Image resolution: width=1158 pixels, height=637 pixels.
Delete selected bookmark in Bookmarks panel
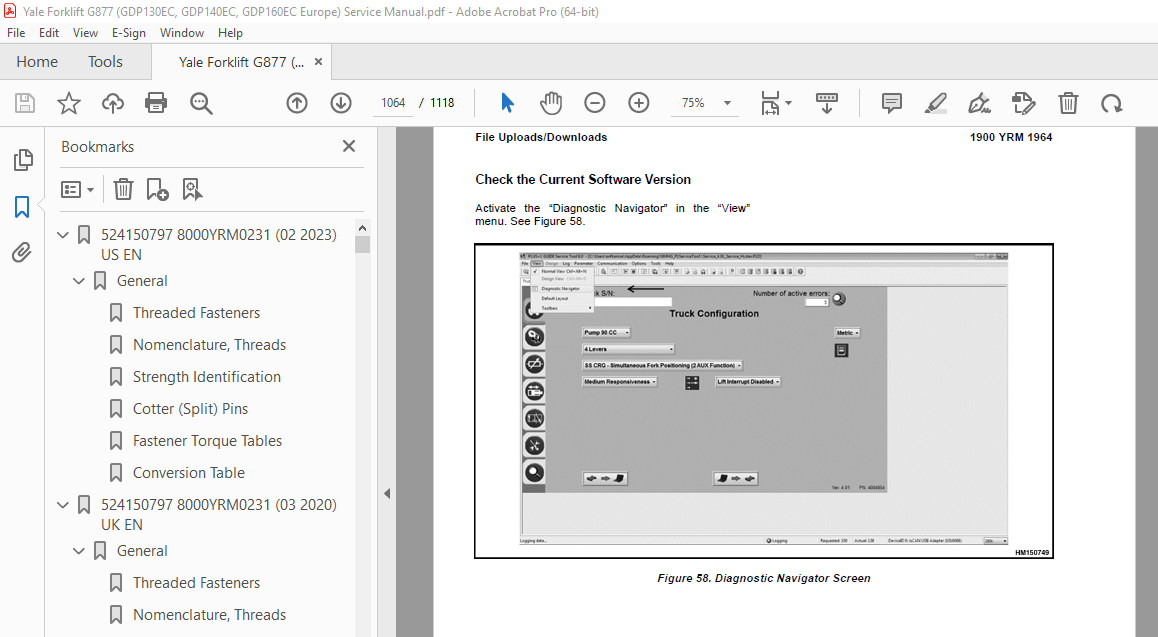coord(123,190)
